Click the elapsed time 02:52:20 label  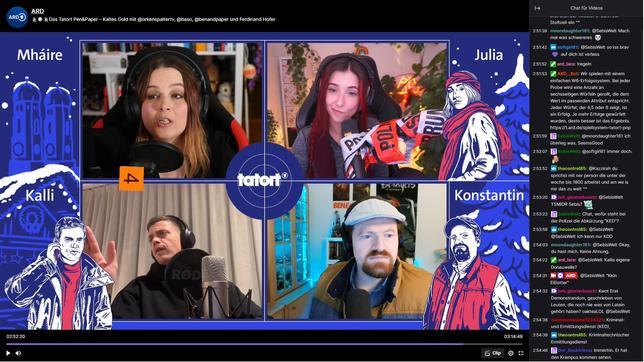[16, 337]
